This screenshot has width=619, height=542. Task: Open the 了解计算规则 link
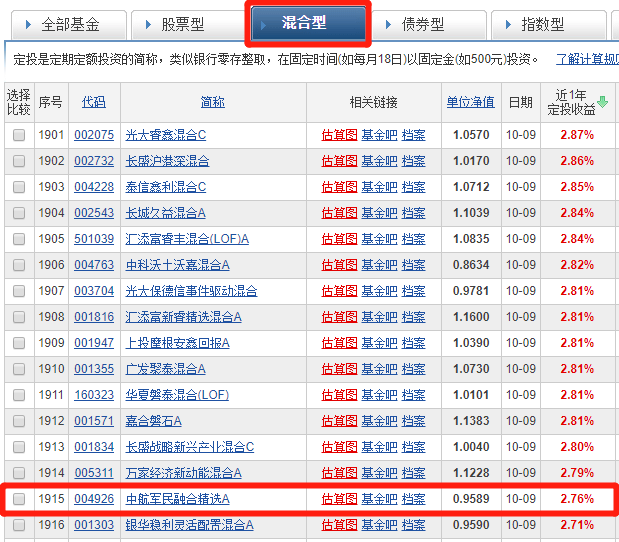point(587,60)
